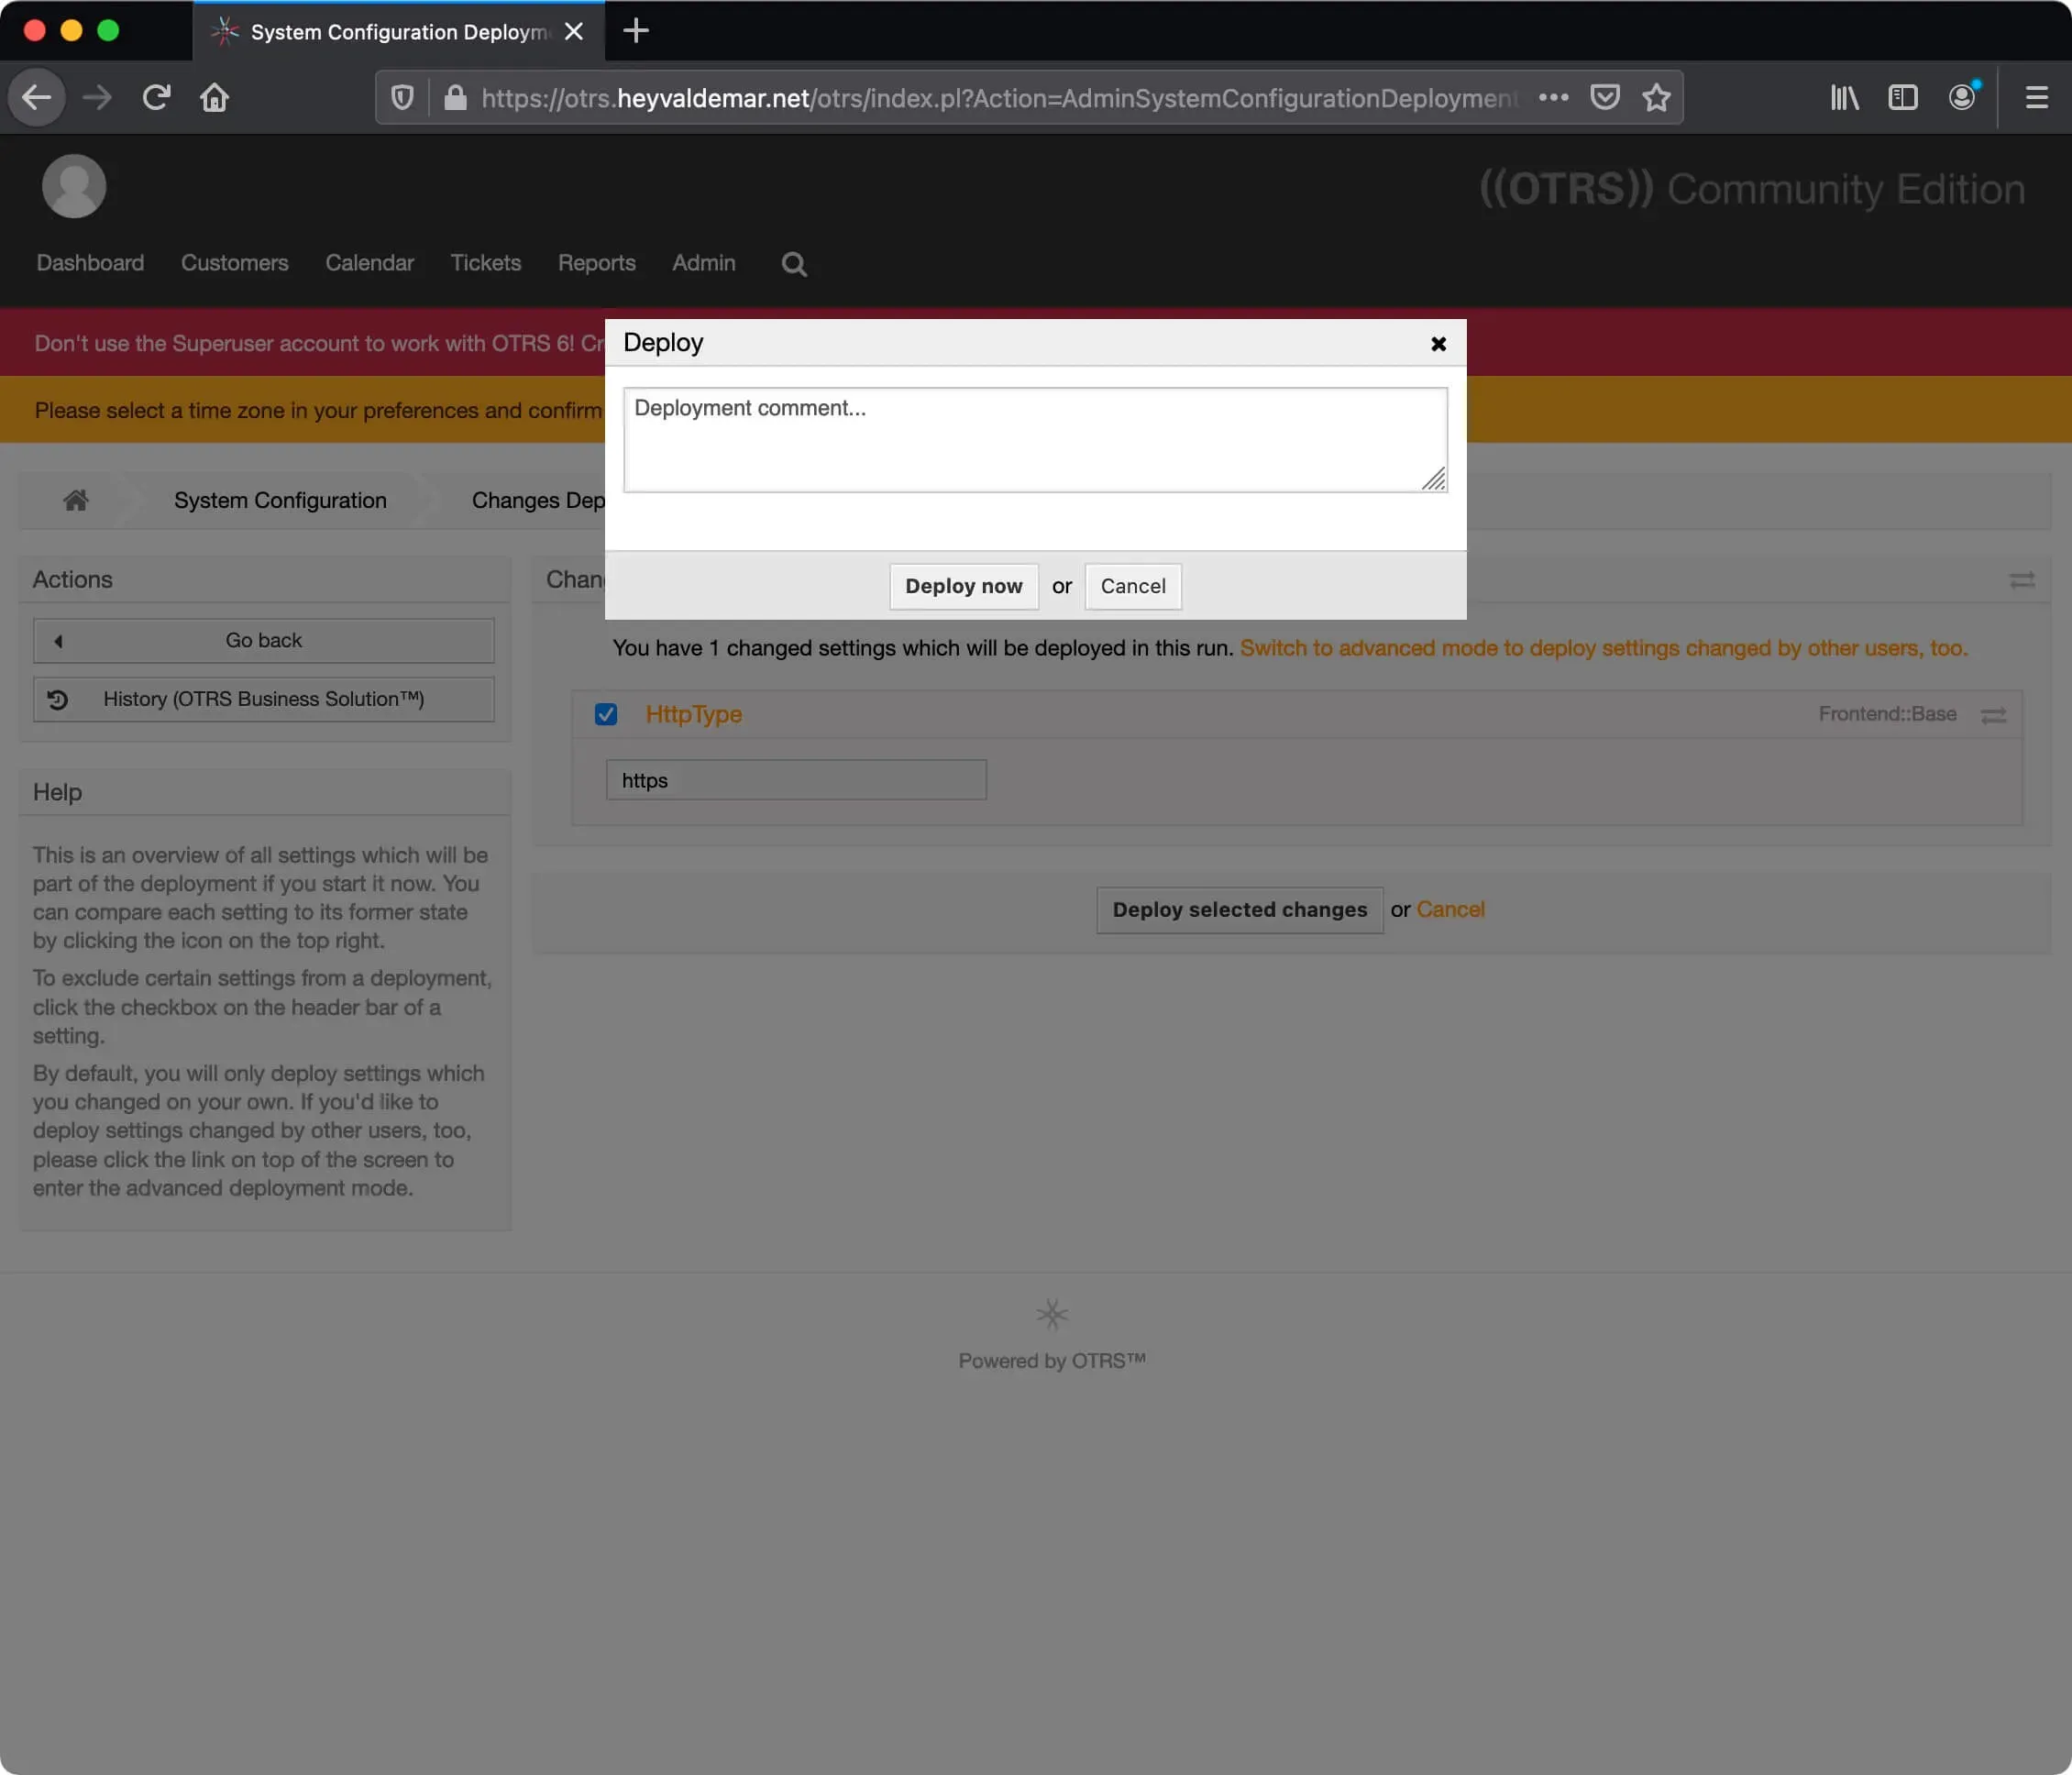Click the Actions panel header
The height and width of the screenshot is (1775, 2072).
pos(265,580)
